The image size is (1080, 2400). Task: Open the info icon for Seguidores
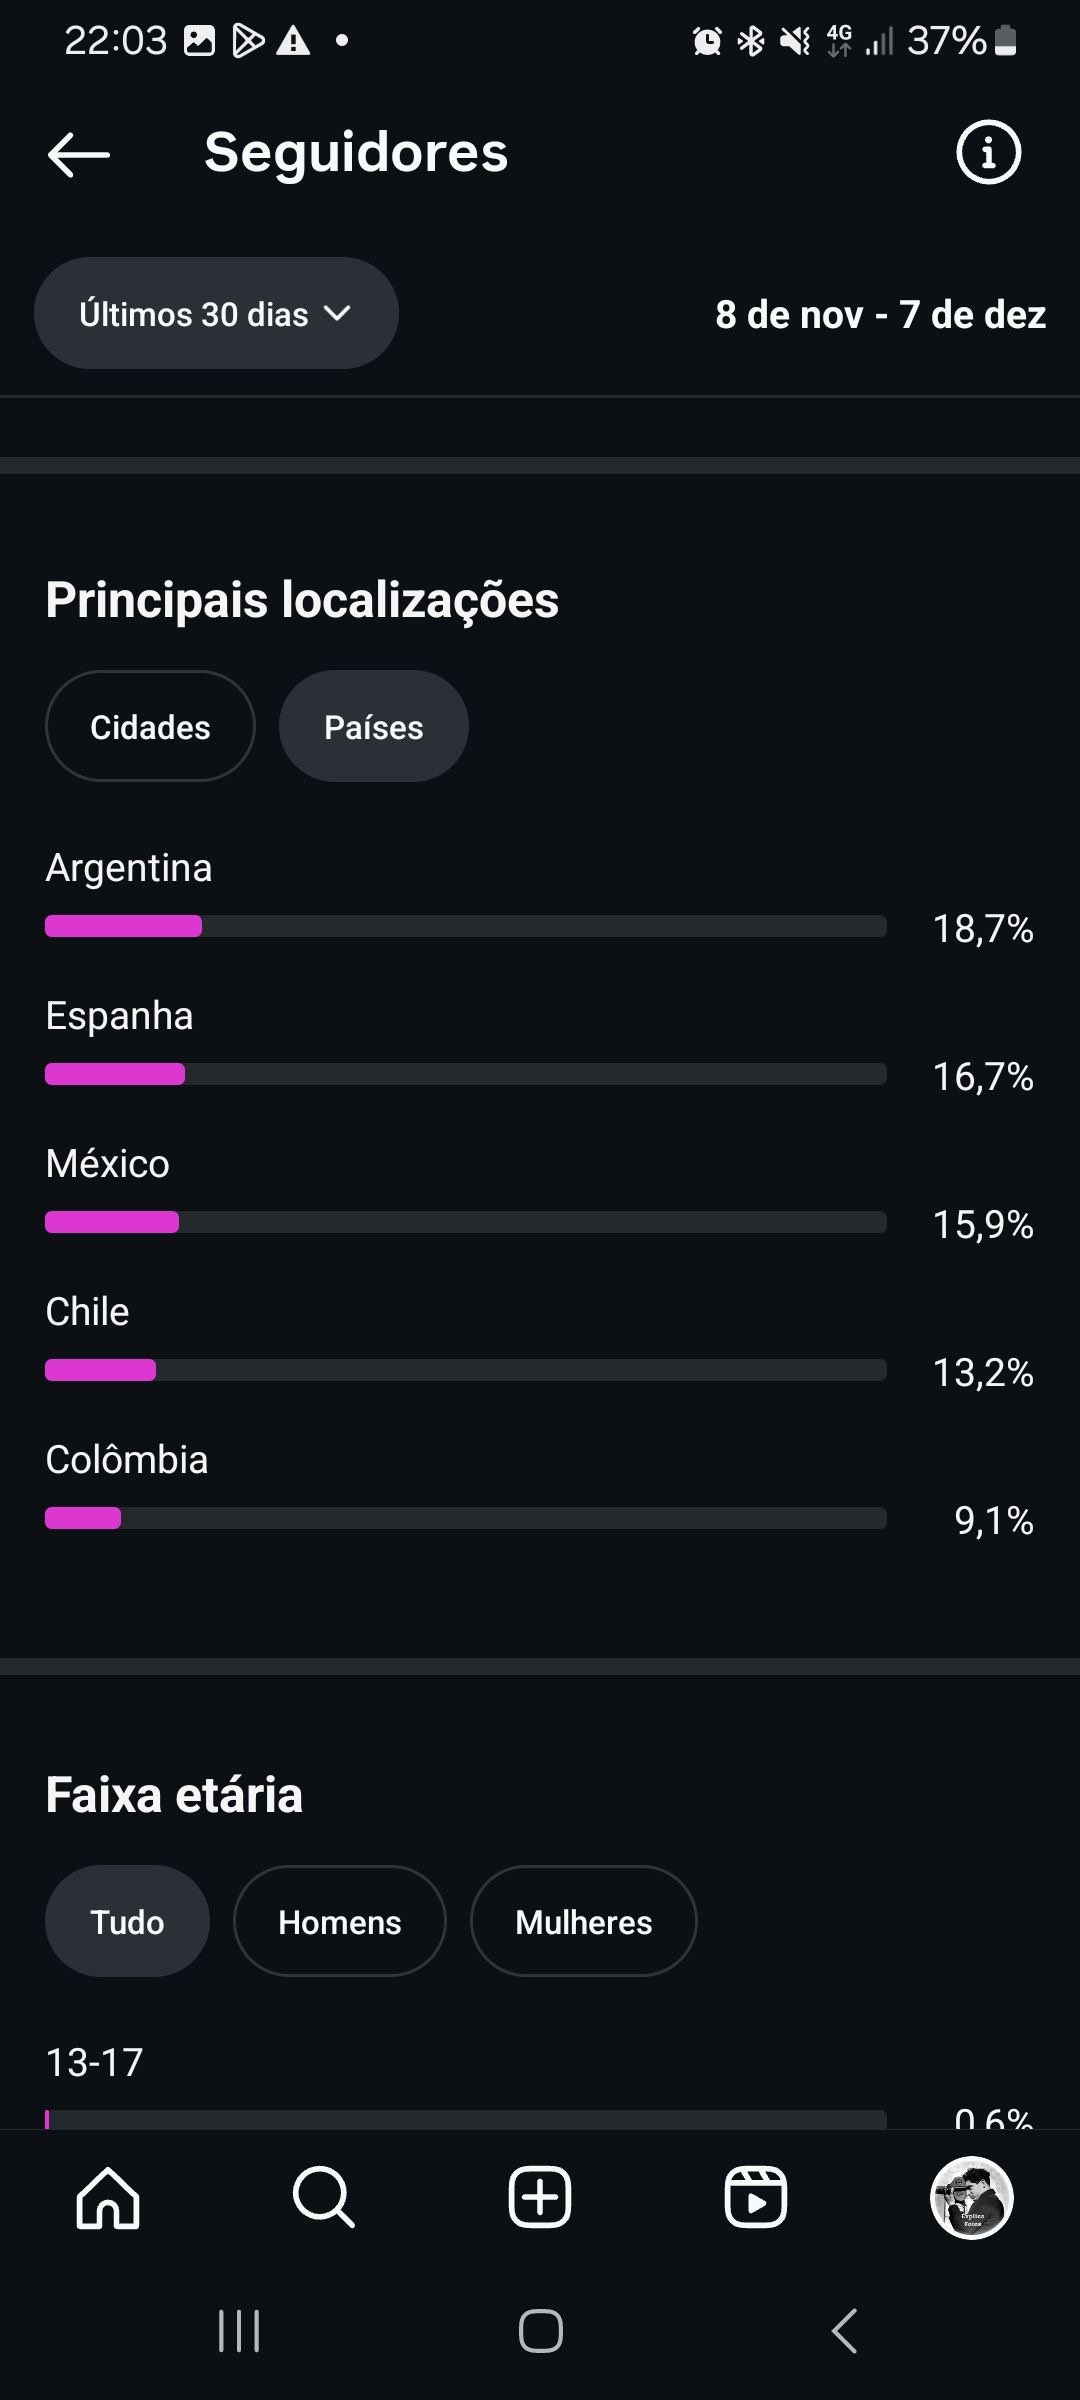click(988, 153)
